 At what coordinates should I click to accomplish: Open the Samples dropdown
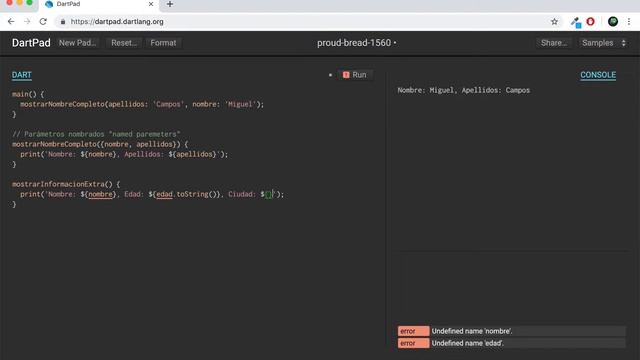603,43
